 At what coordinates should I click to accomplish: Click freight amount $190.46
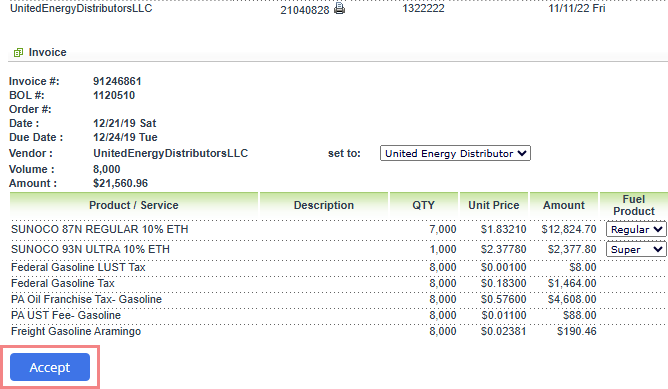pyautogui.click(x=576, y=331)
